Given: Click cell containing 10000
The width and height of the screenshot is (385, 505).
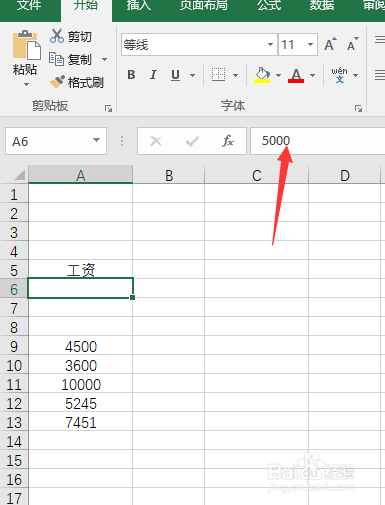Looking at the screenshot, I should [80, 384].
